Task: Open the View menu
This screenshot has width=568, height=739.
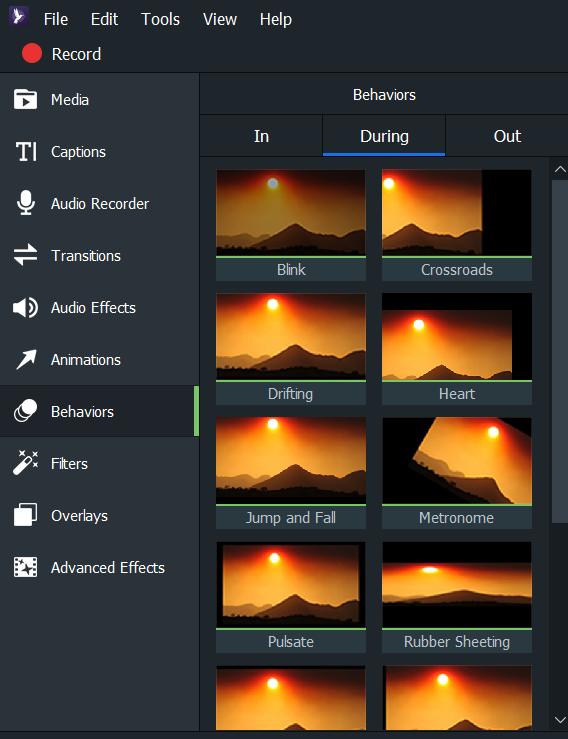Action: click(x=220, y=19)
